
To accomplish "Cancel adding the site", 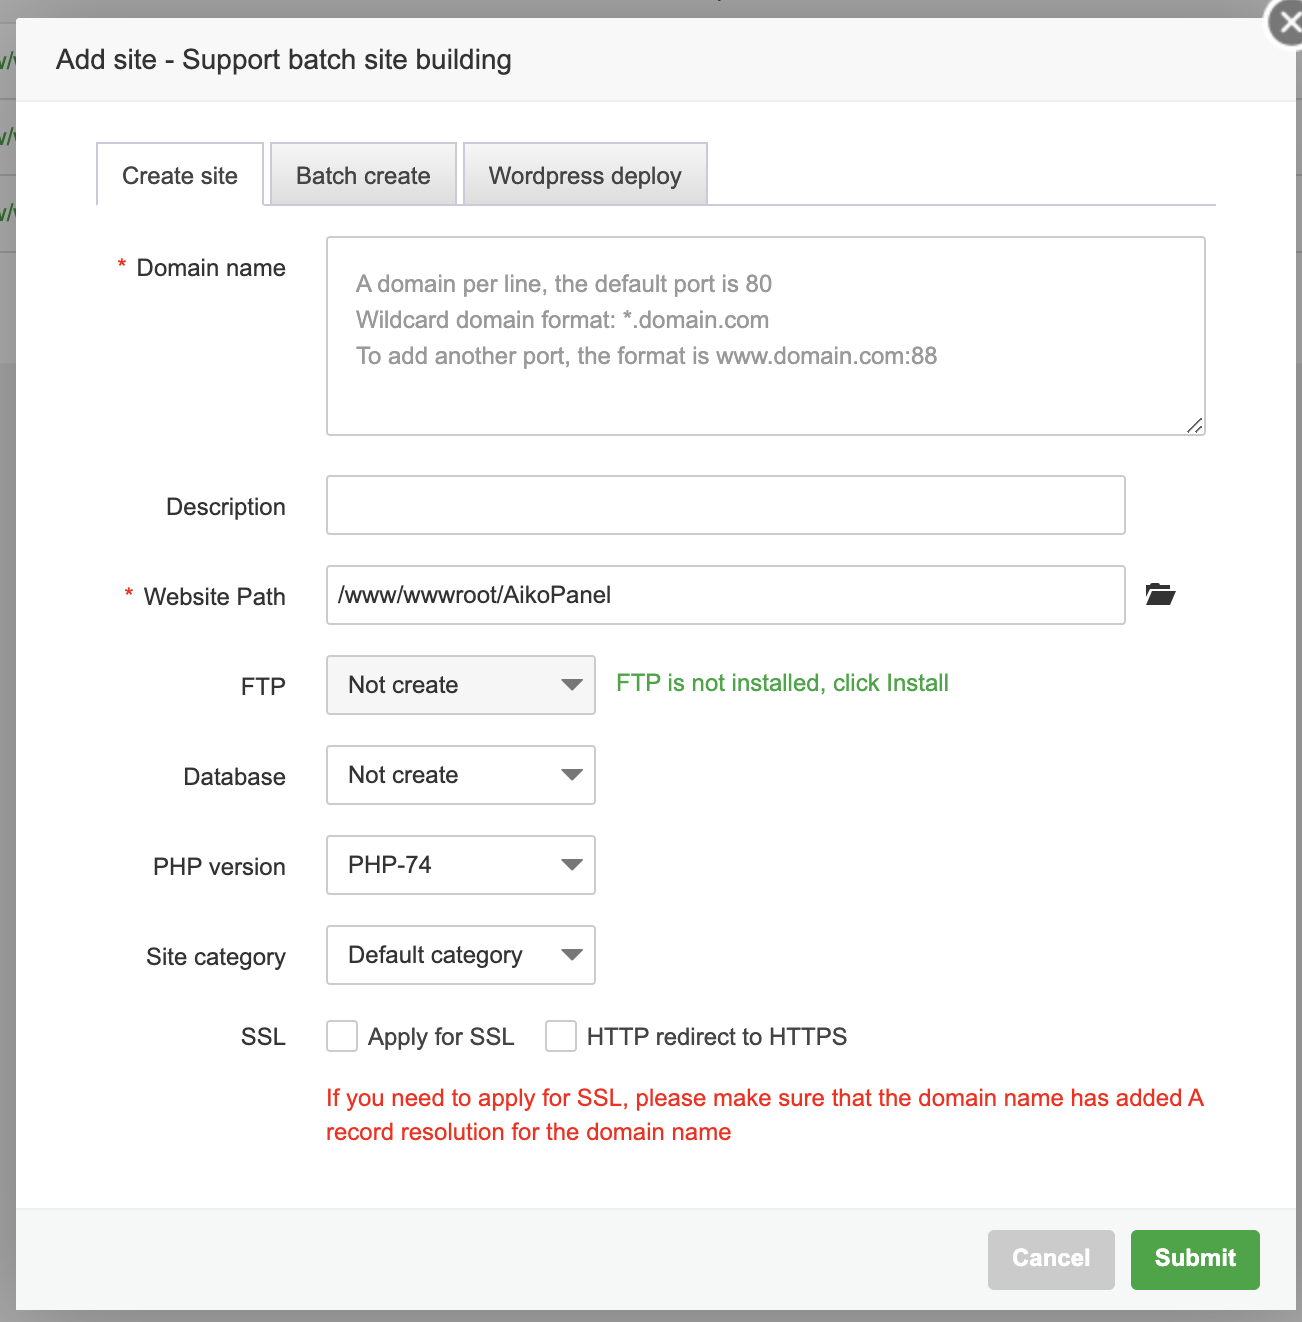I will (1051, 1259).
